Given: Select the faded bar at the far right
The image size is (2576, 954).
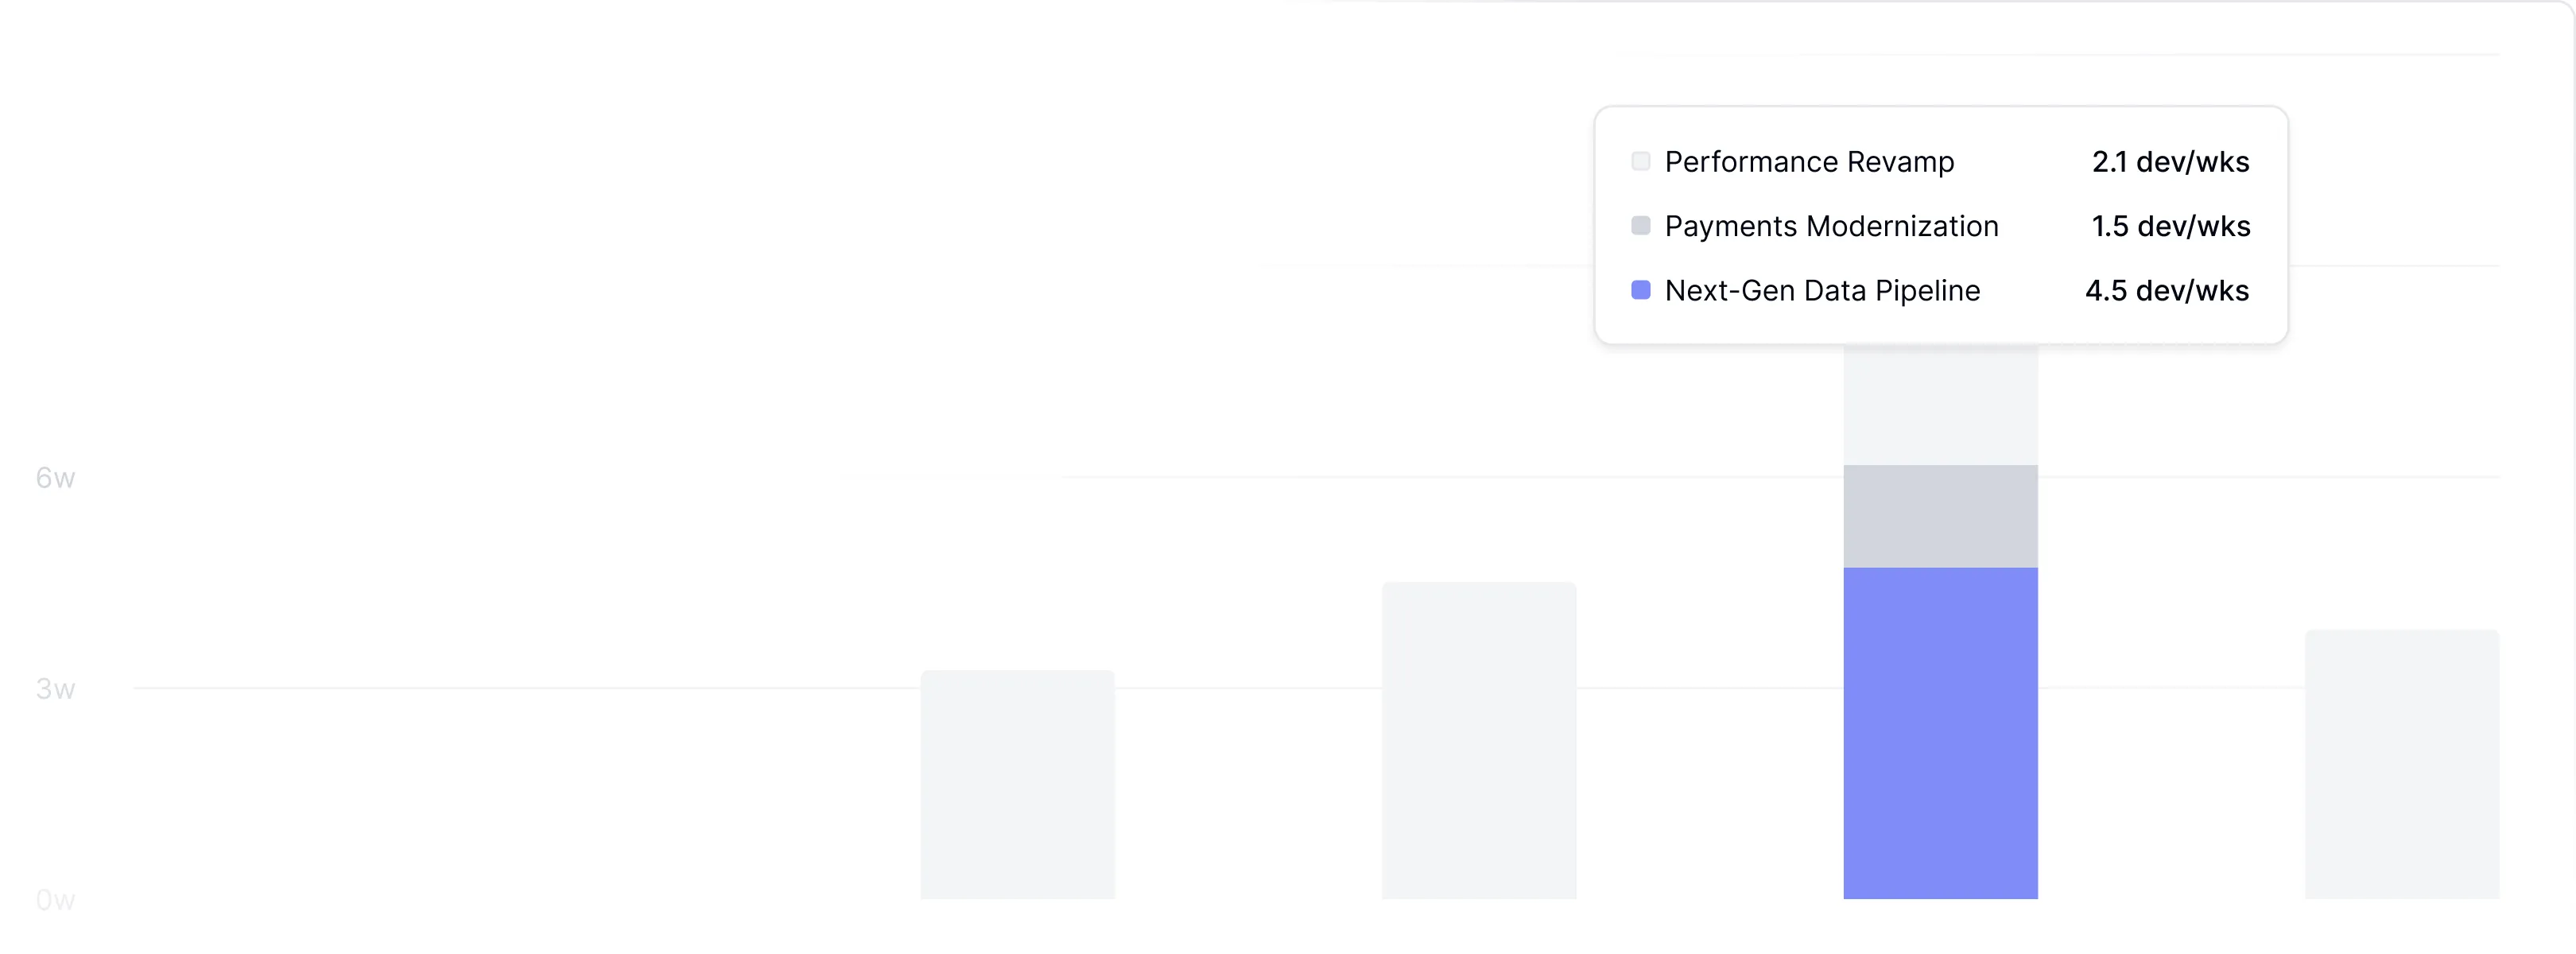Looking at the screenshot, I should 2401,764.
